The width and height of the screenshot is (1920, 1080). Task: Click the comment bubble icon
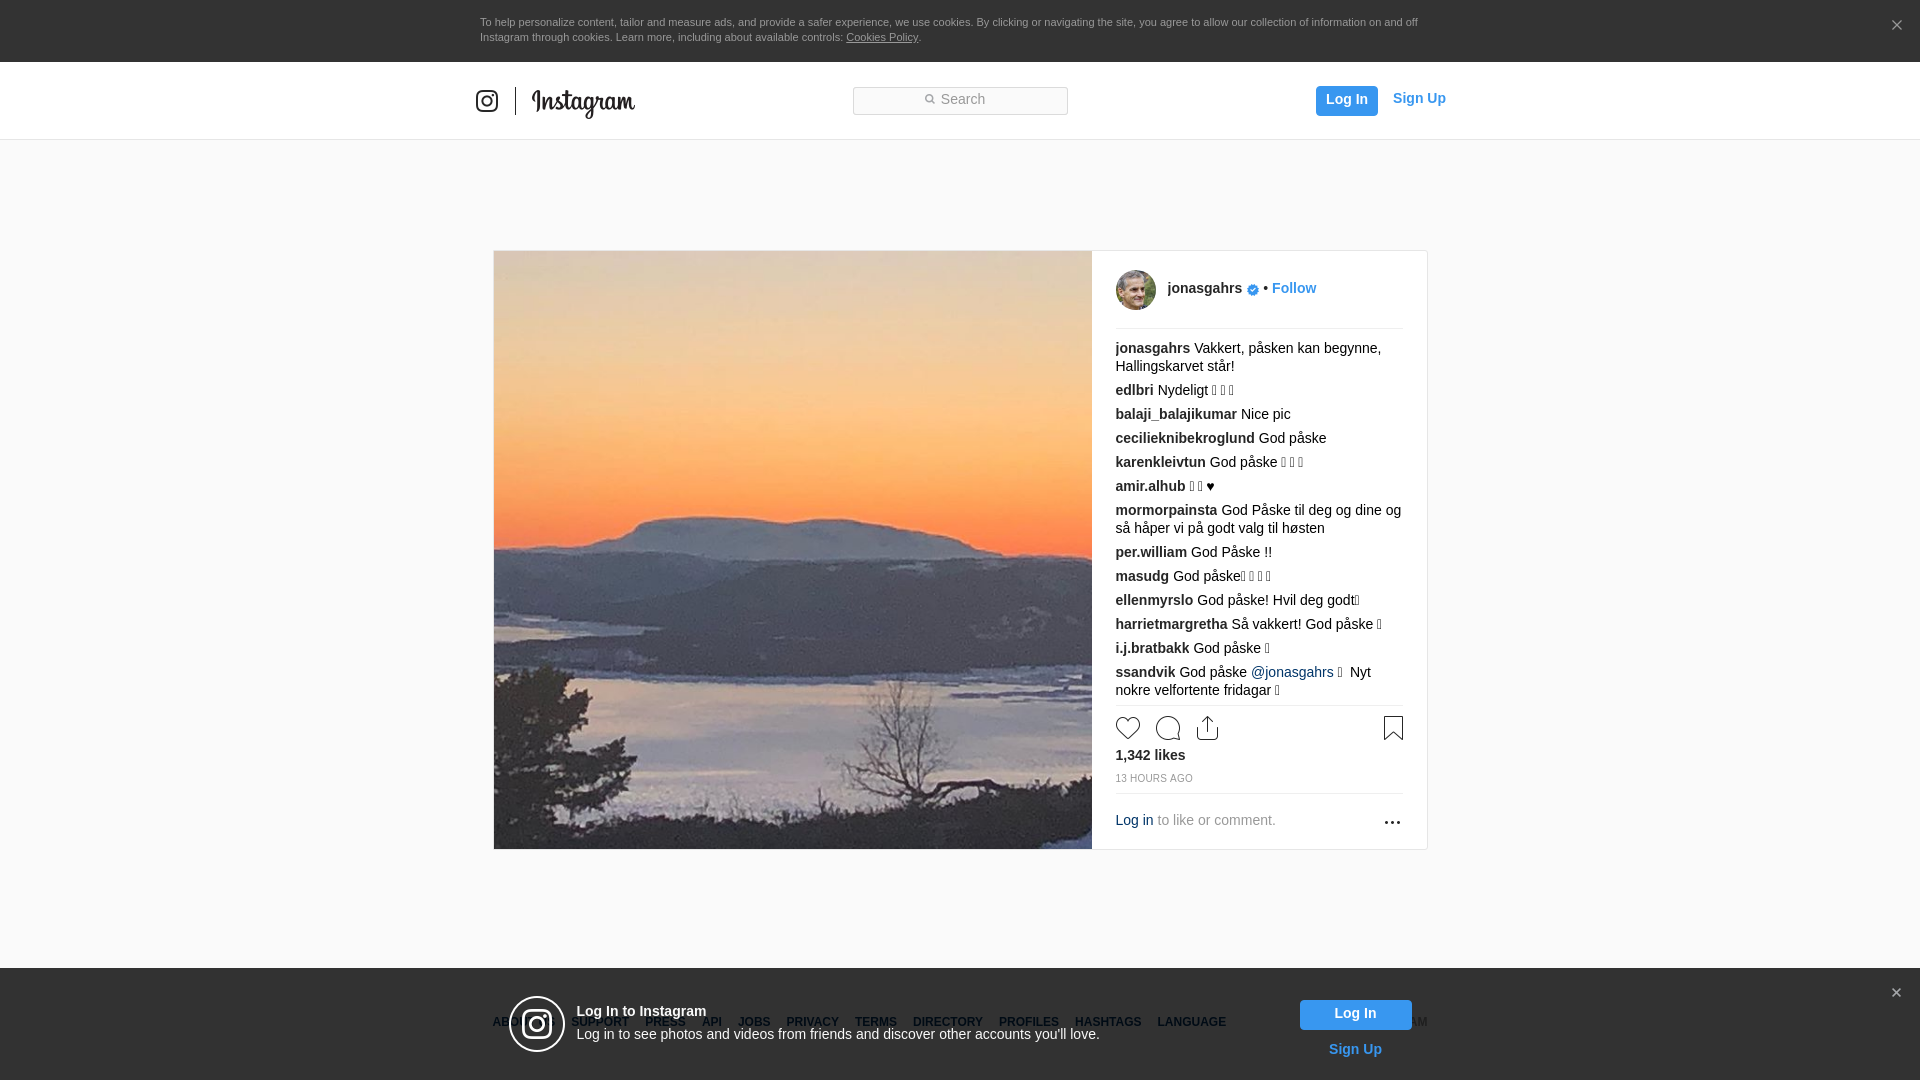pos(1167,728)
